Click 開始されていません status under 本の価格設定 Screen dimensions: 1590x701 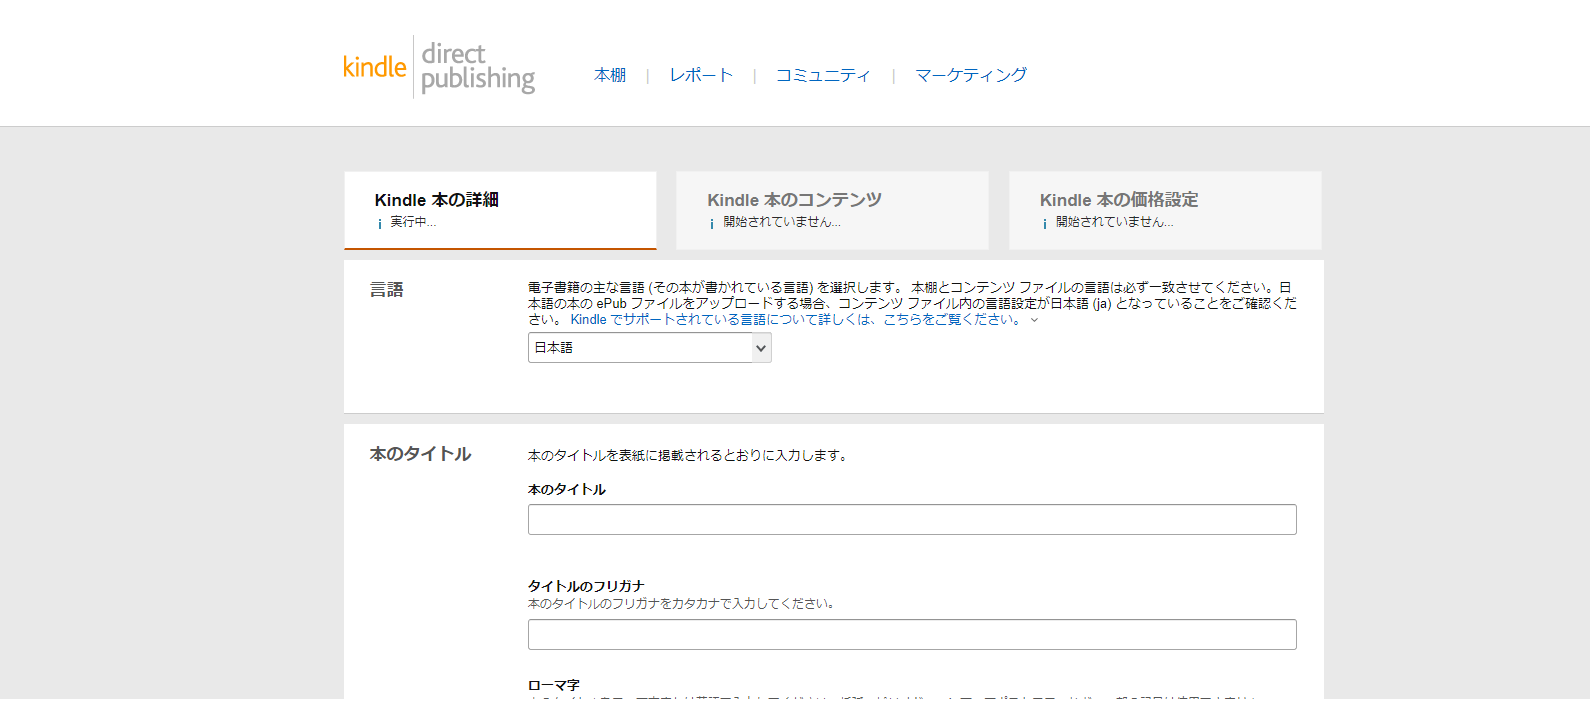1114,222
